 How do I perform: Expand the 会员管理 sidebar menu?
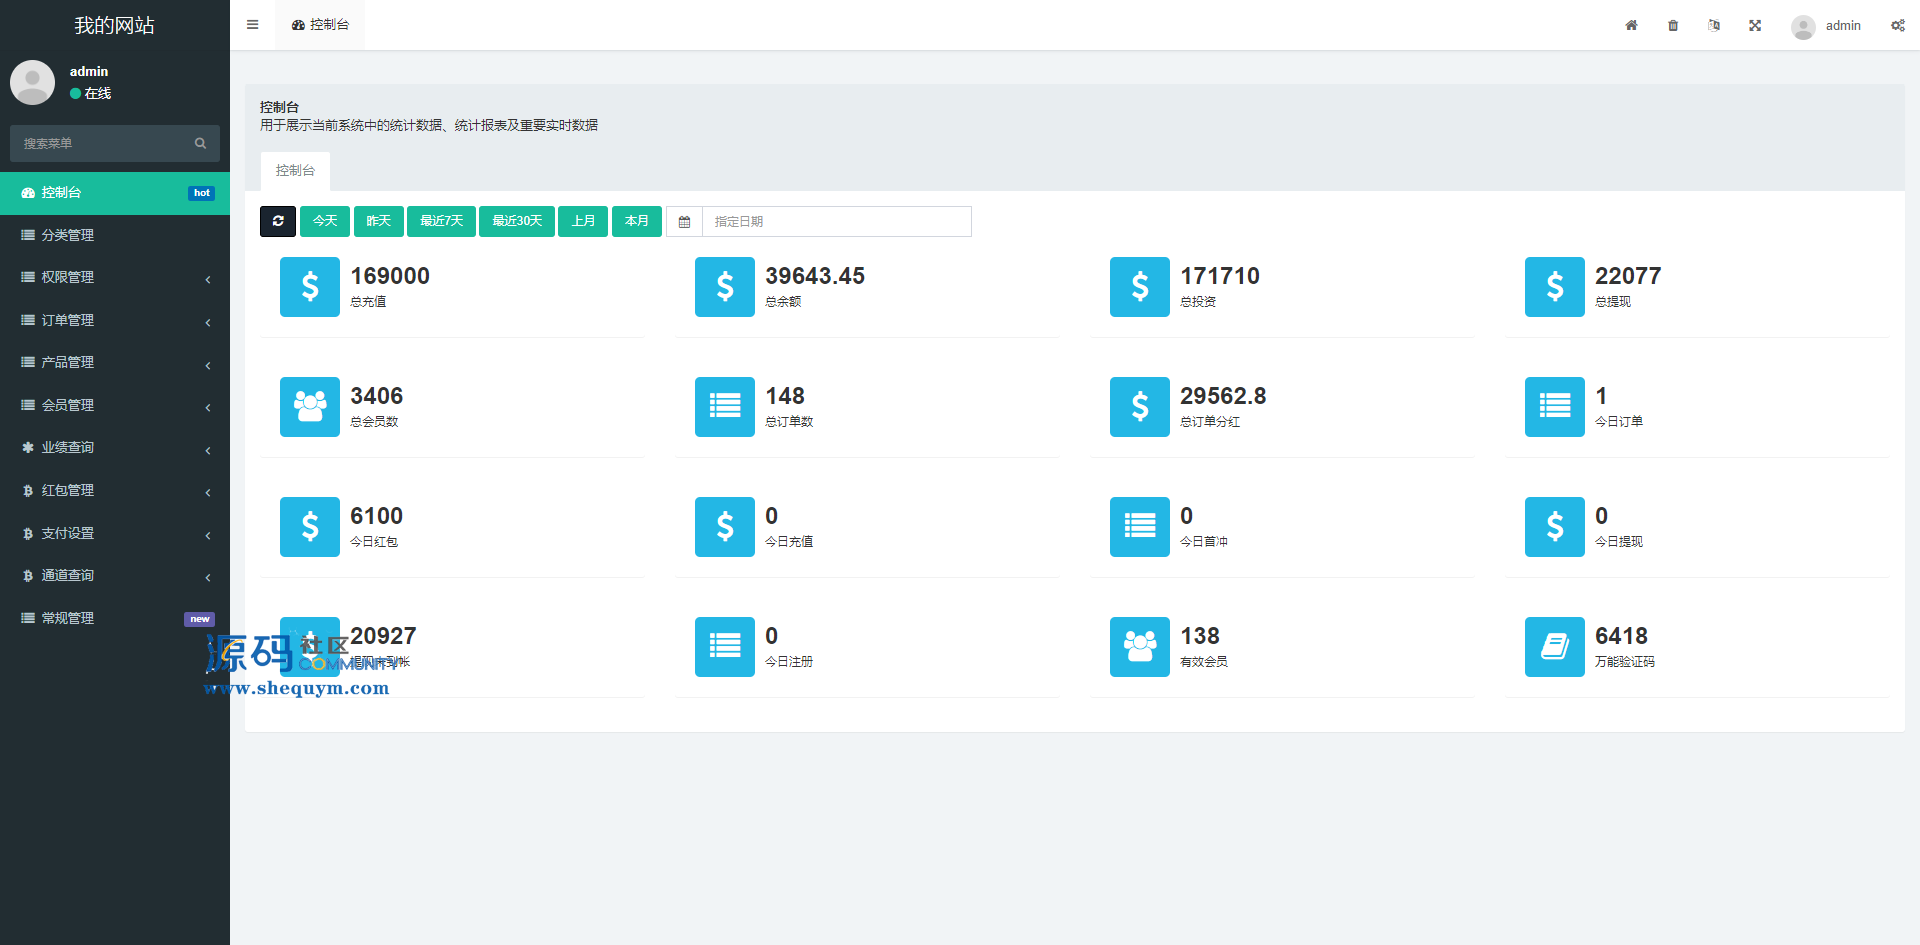115,405
